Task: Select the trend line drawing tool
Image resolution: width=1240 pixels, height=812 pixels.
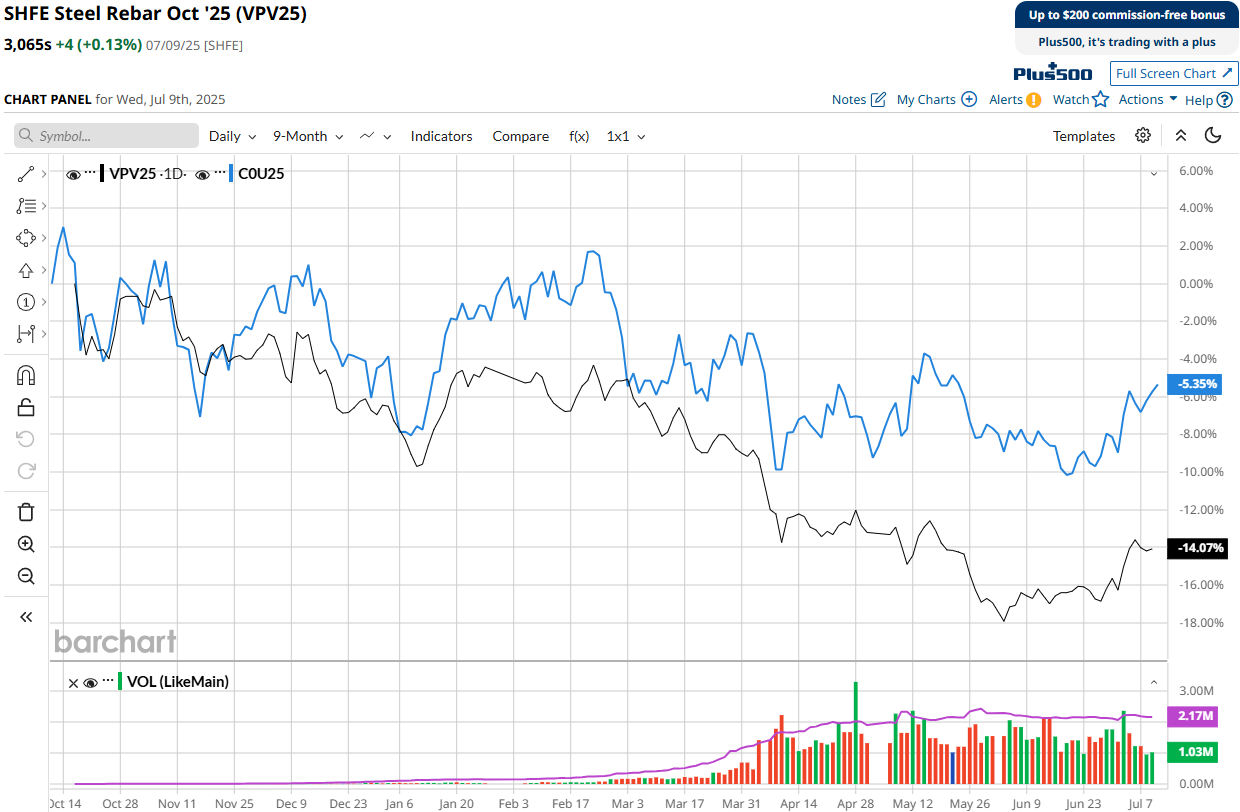Action: [26, 175]
